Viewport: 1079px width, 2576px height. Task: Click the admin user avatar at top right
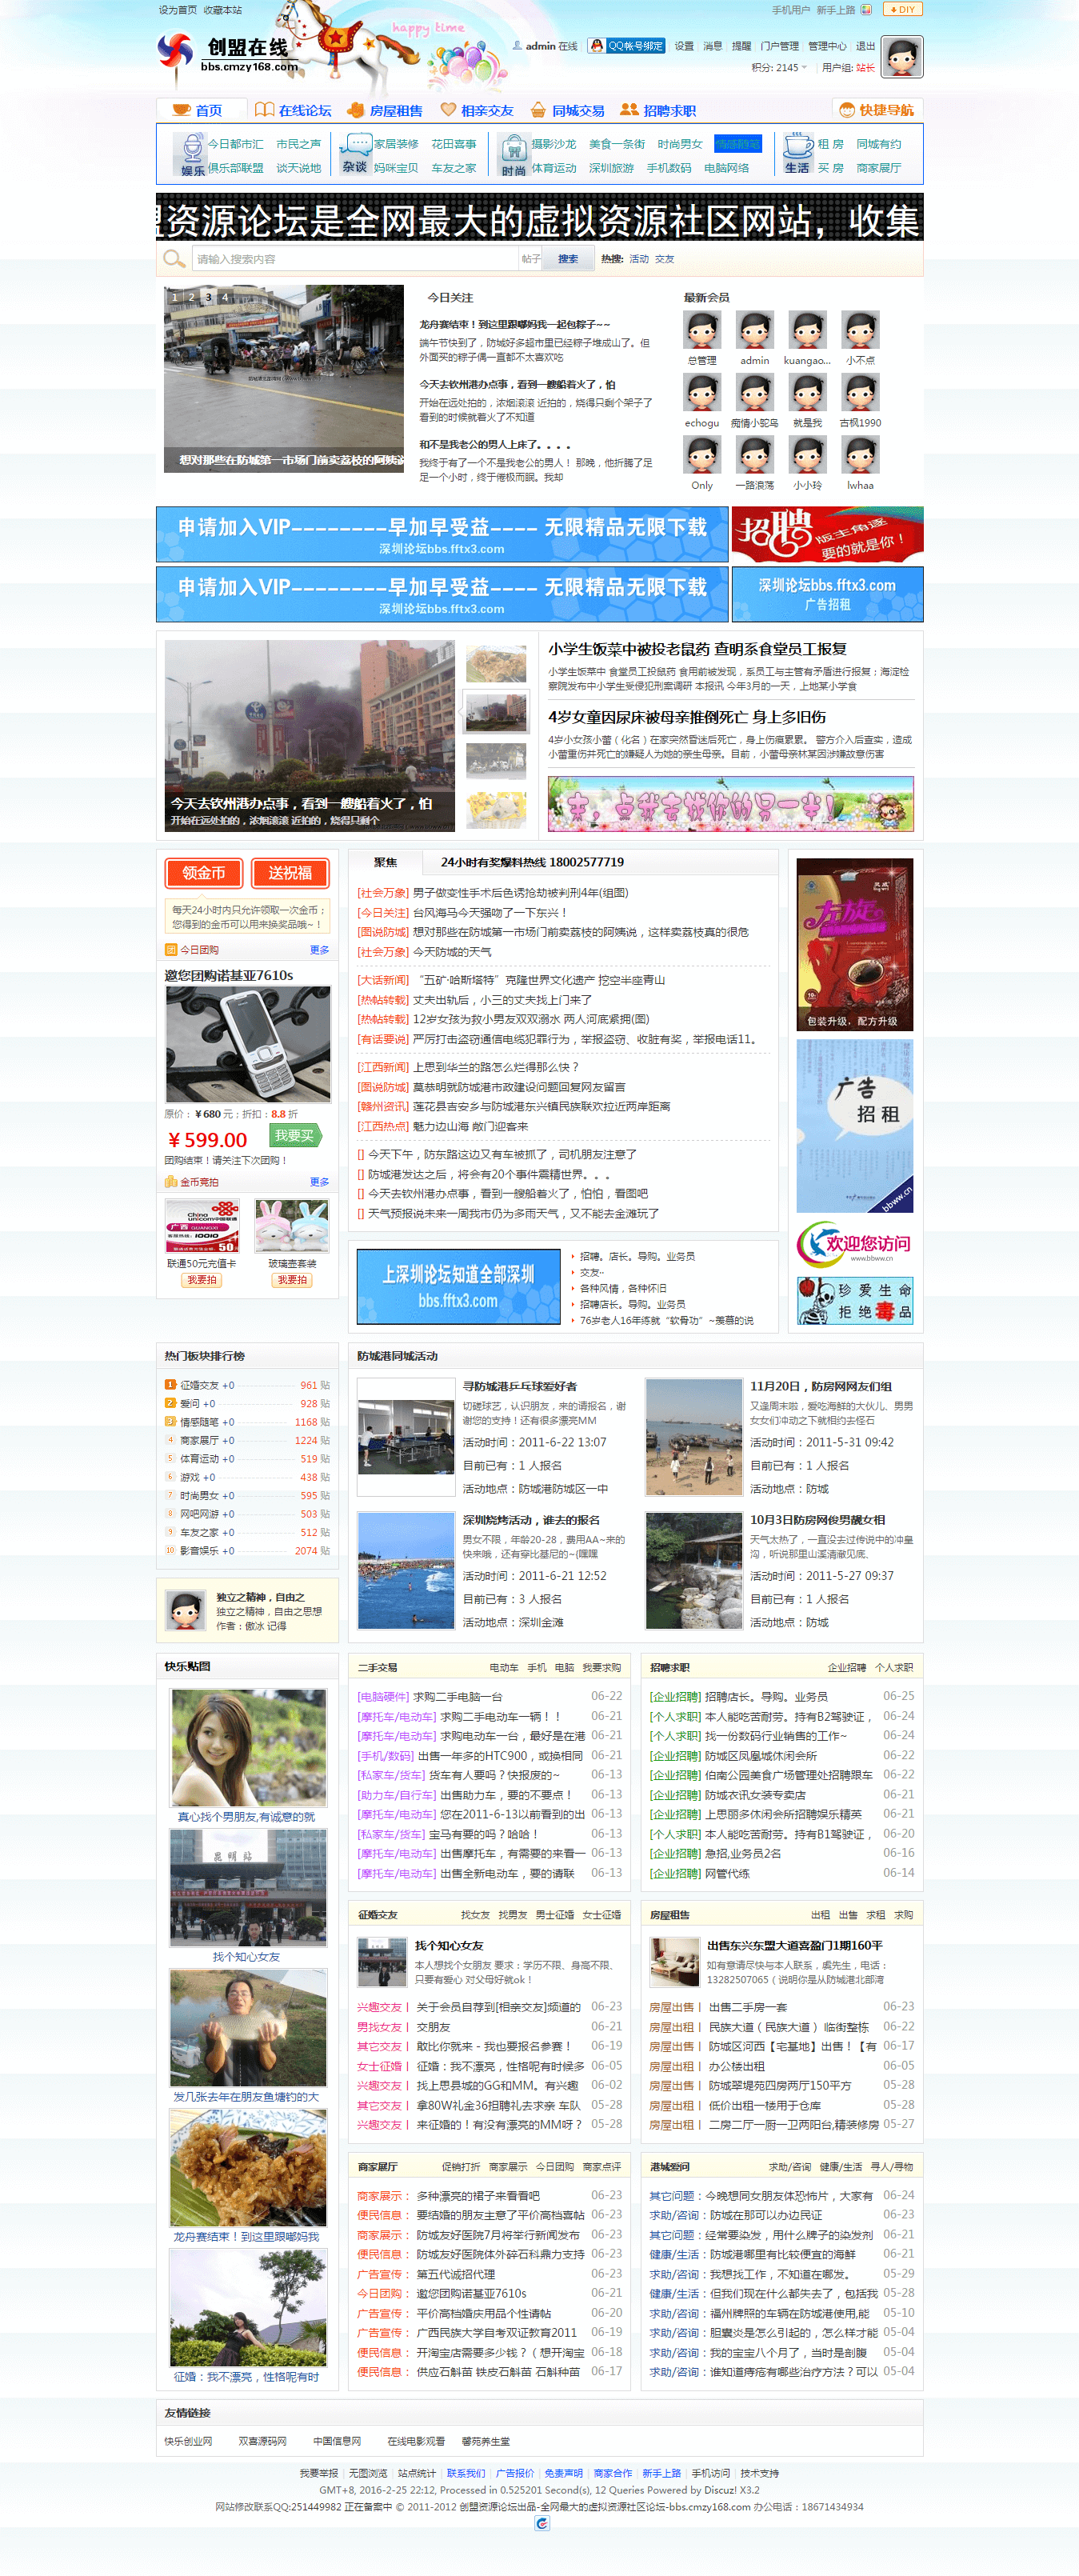click(x=901, y=57)
